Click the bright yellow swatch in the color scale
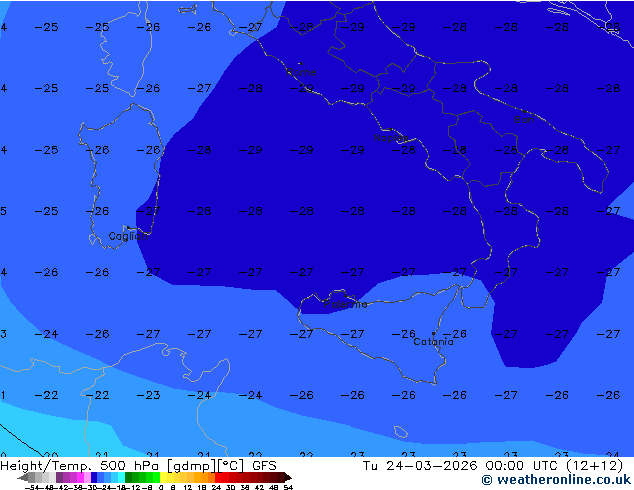634x490 pixels. pos(163,477)
